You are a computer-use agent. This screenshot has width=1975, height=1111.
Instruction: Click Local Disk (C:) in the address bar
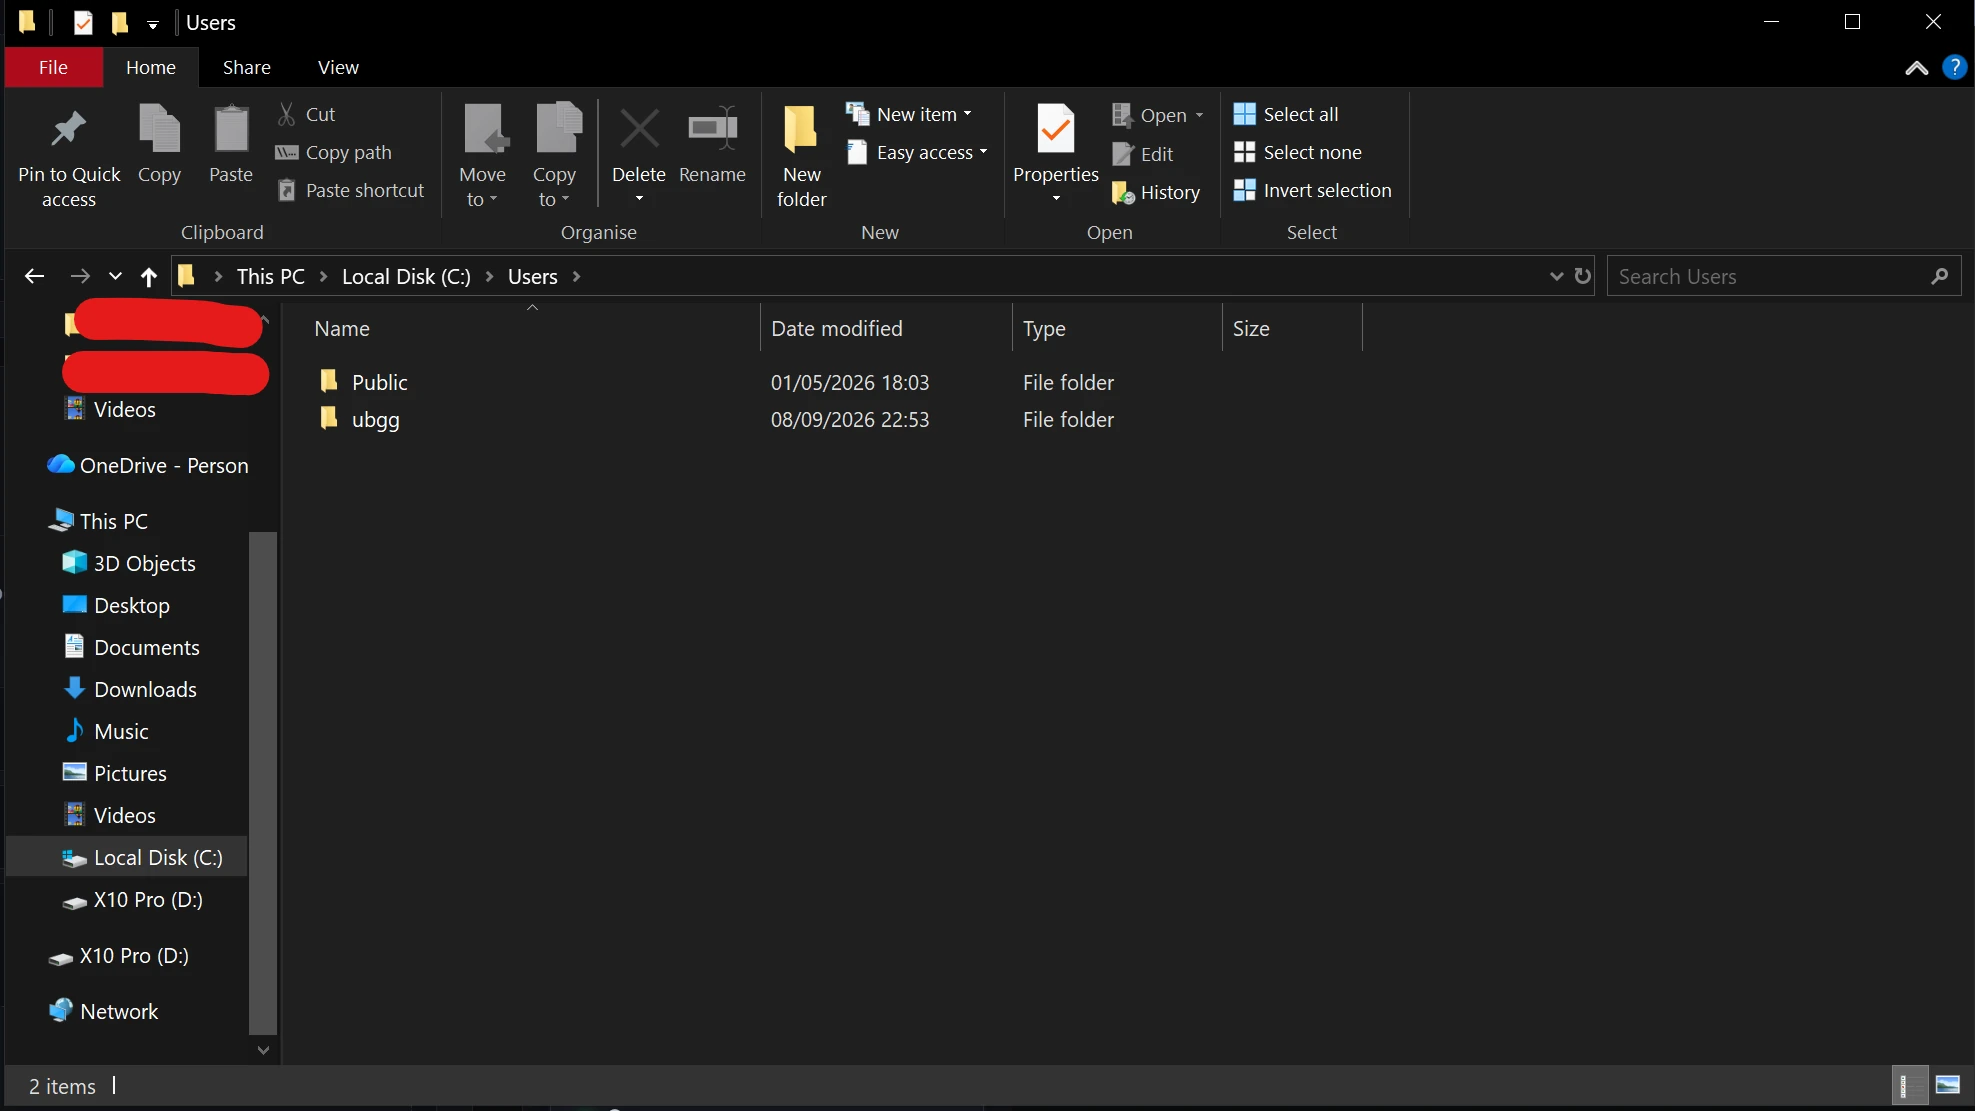406,276
